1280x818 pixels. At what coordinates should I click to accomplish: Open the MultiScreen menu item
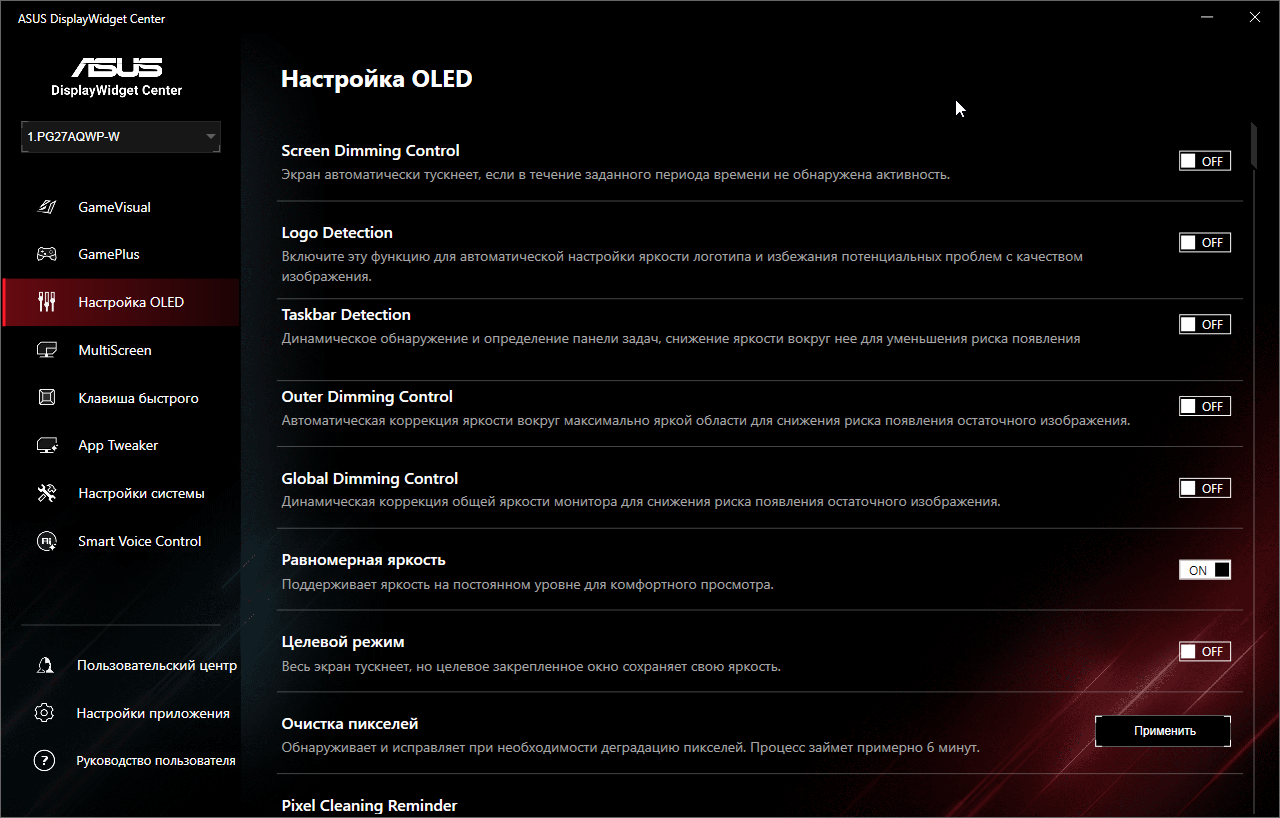point(120,350)
